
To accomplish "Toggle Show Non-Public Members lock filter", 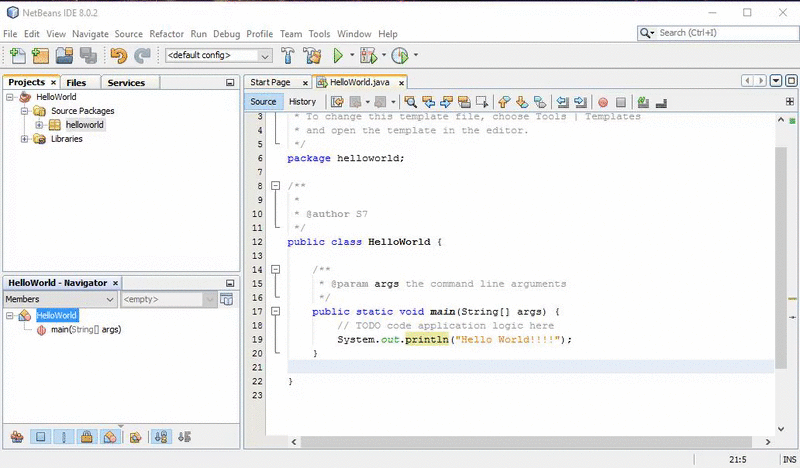I will [87, 437].
